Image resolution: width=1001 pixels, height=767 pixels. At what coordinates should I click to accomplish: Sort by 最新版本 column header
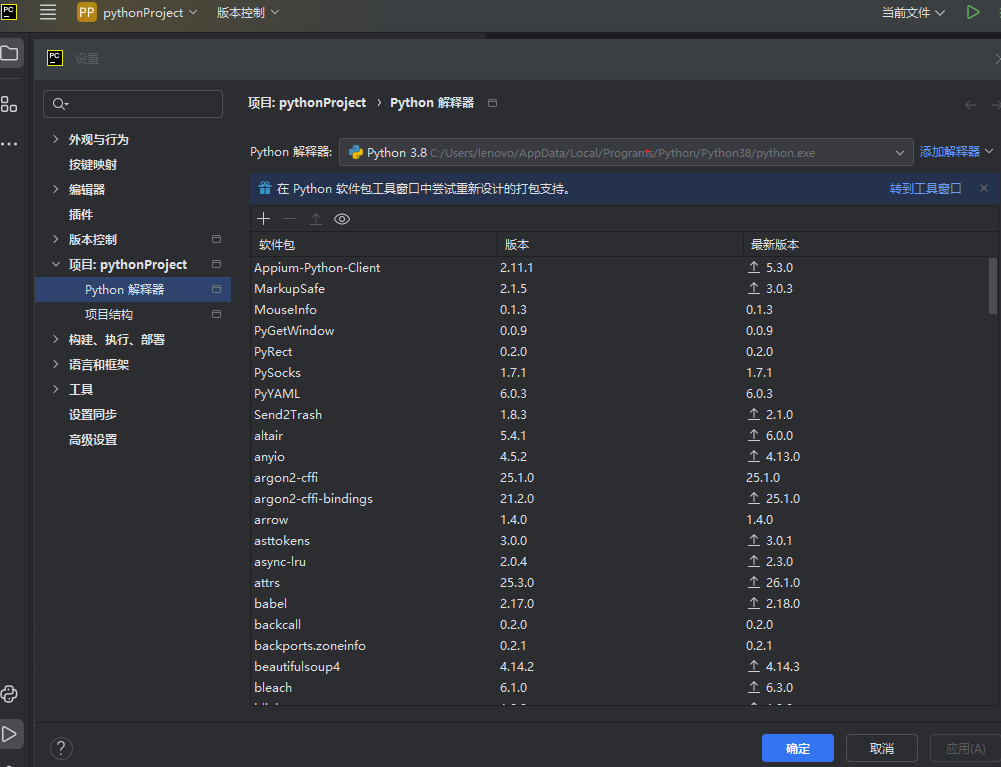click(870, 245)
